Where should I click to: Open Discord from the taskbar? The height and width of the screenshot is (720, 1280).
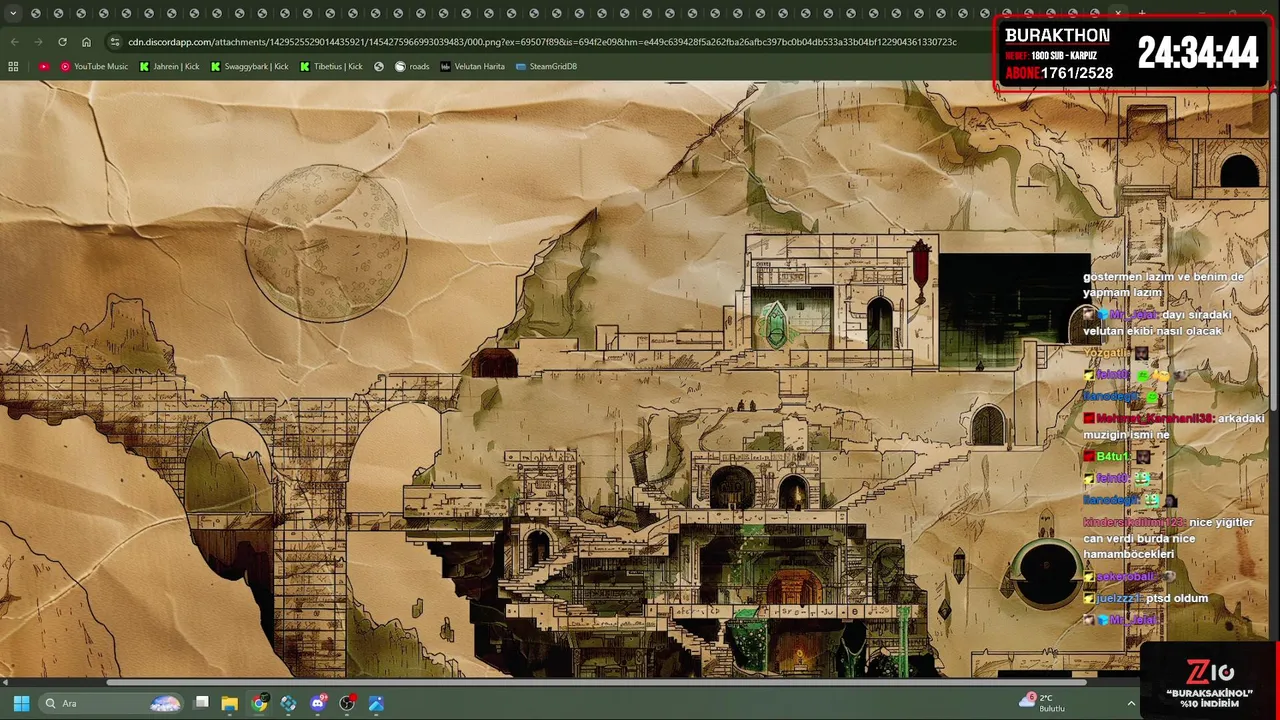(x=318, y=703)
